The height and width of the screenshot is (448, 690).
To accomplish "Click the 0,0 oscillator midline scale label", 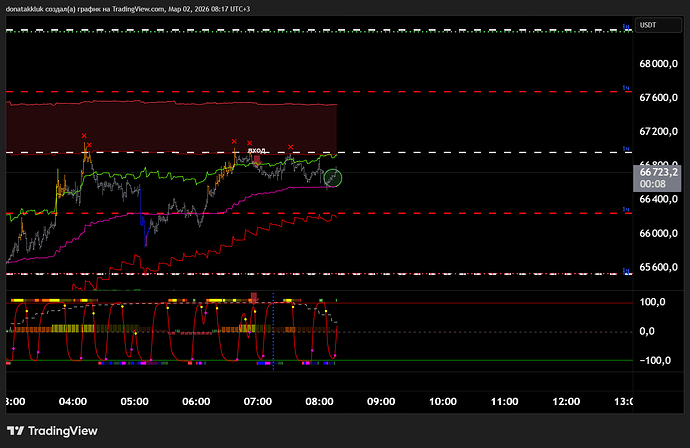I will pos(648,331).
